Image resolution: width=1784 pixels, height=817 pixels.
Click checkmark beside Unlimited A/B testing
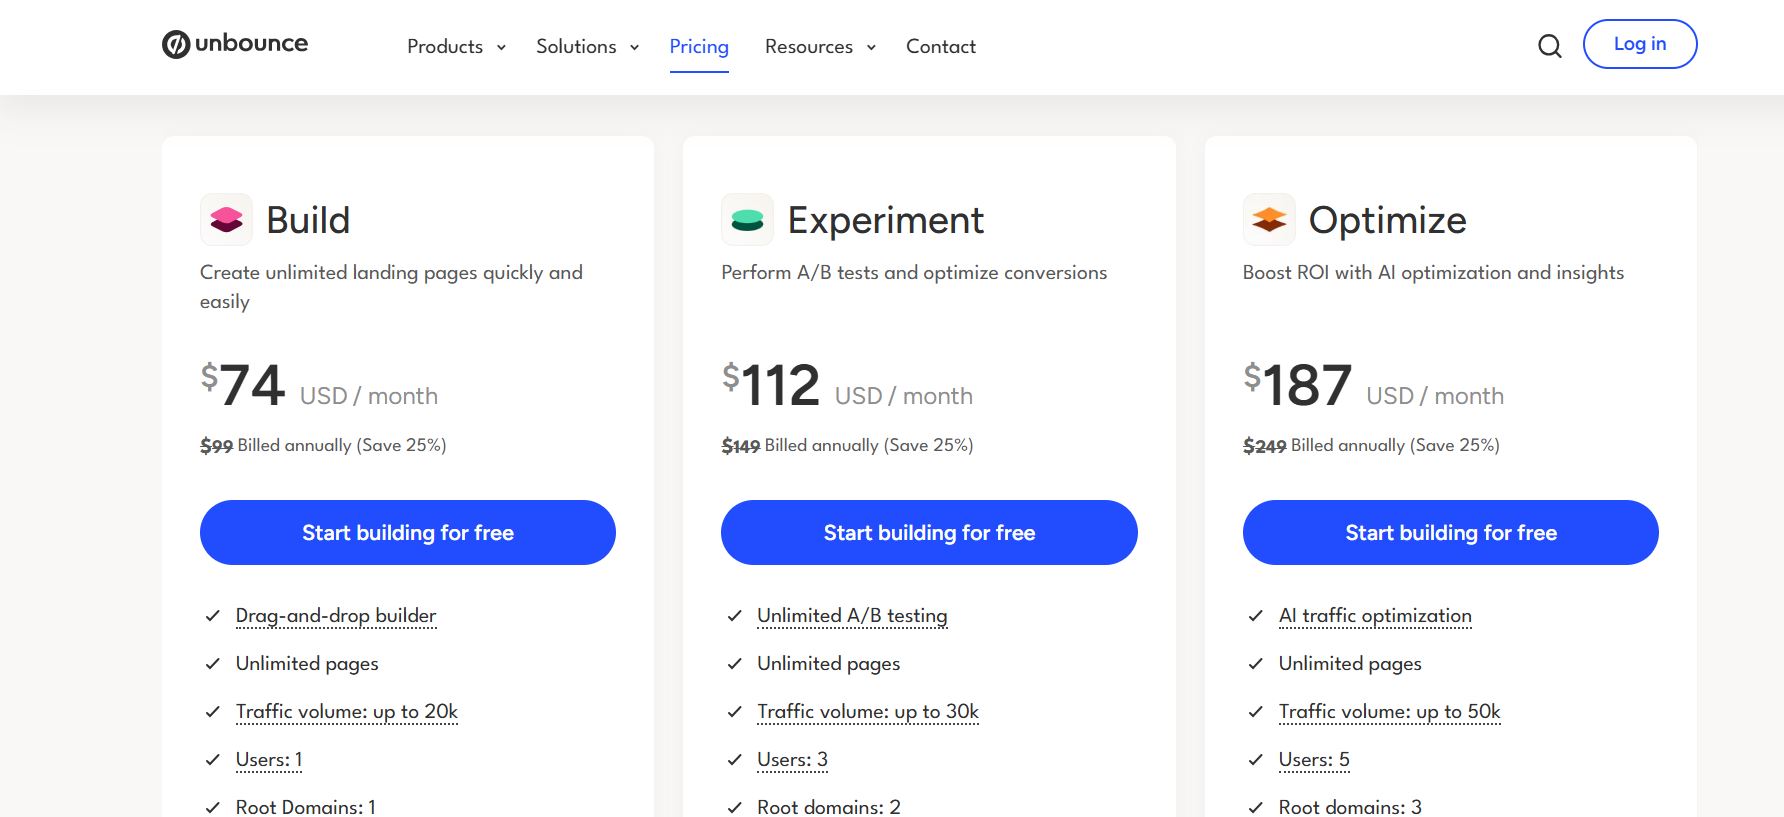click(734, 616)
